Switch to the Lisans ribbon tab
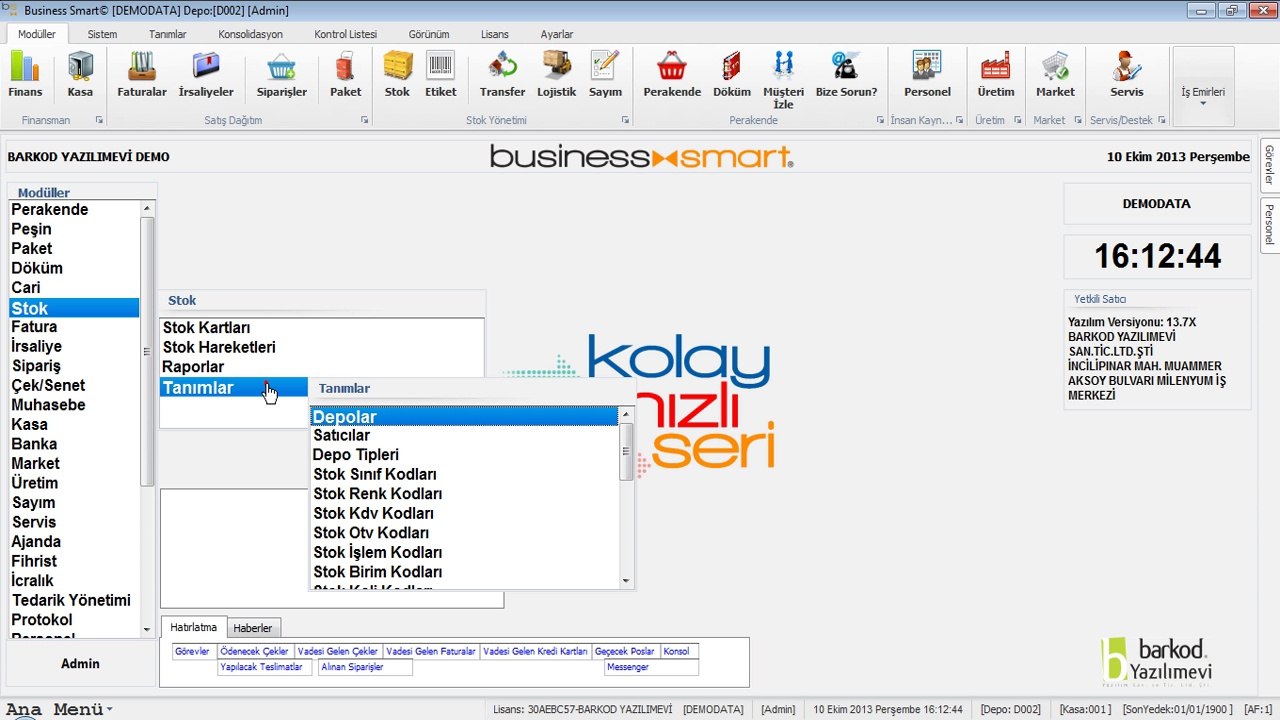Viewport: 1280px width, 720px height. tap(494, 34)
